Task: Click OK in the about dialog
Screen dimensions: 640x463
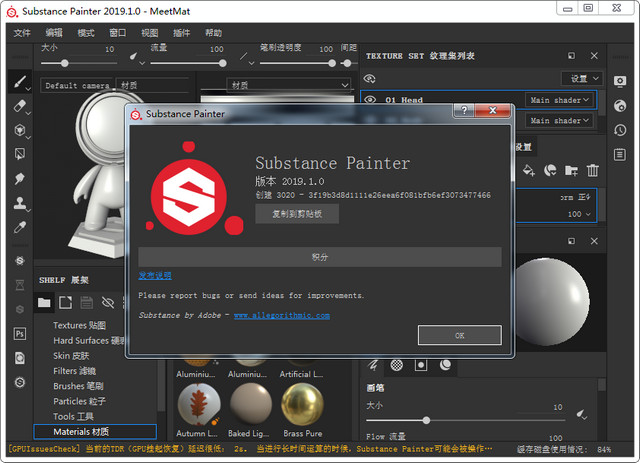Action: [x=459, y=335]
